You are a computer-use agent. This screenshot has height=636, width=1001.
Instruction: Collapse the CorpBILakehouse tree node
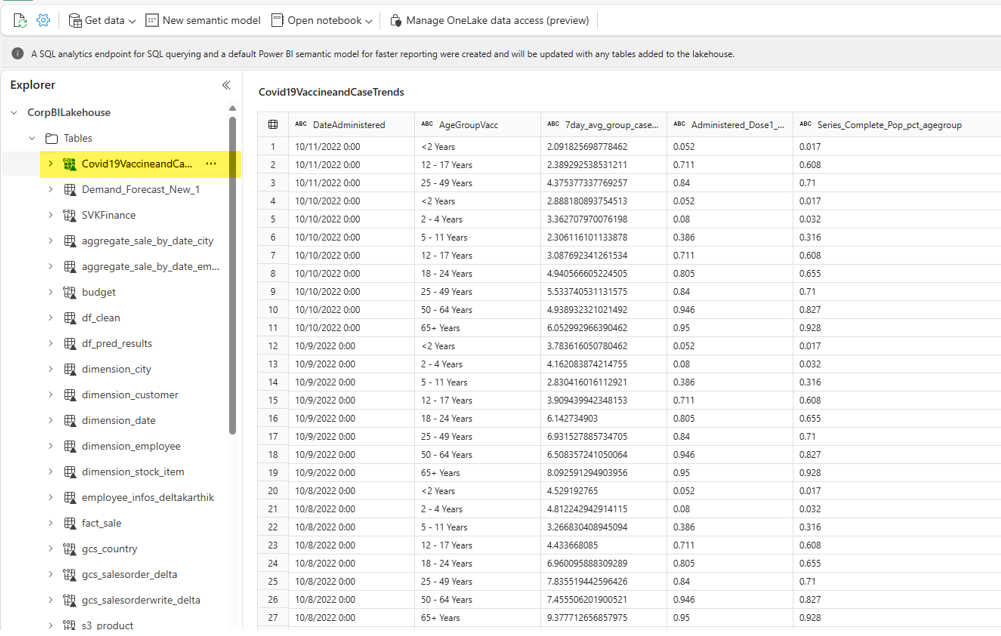coord(14,112)
